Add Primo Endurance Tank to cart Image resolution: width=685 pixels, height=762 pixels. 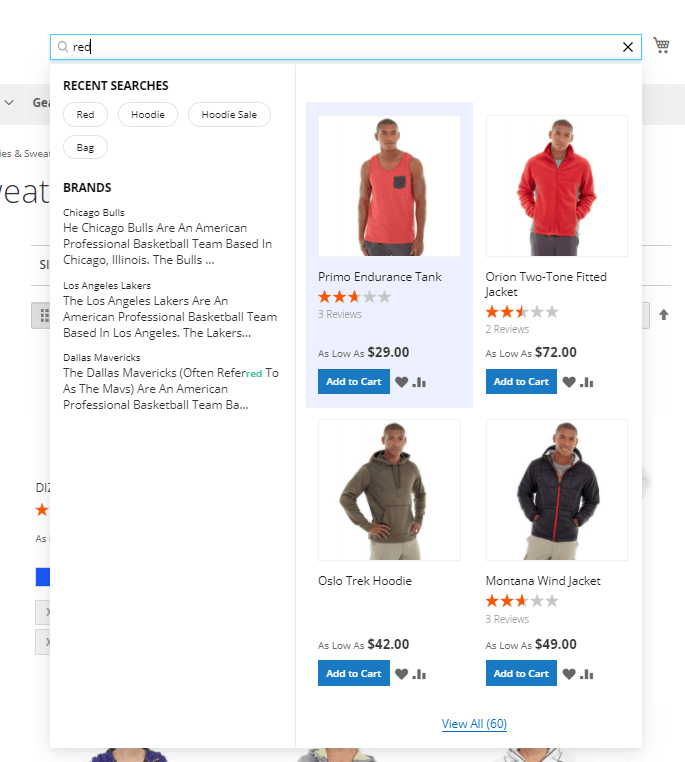tap(353, 381)
